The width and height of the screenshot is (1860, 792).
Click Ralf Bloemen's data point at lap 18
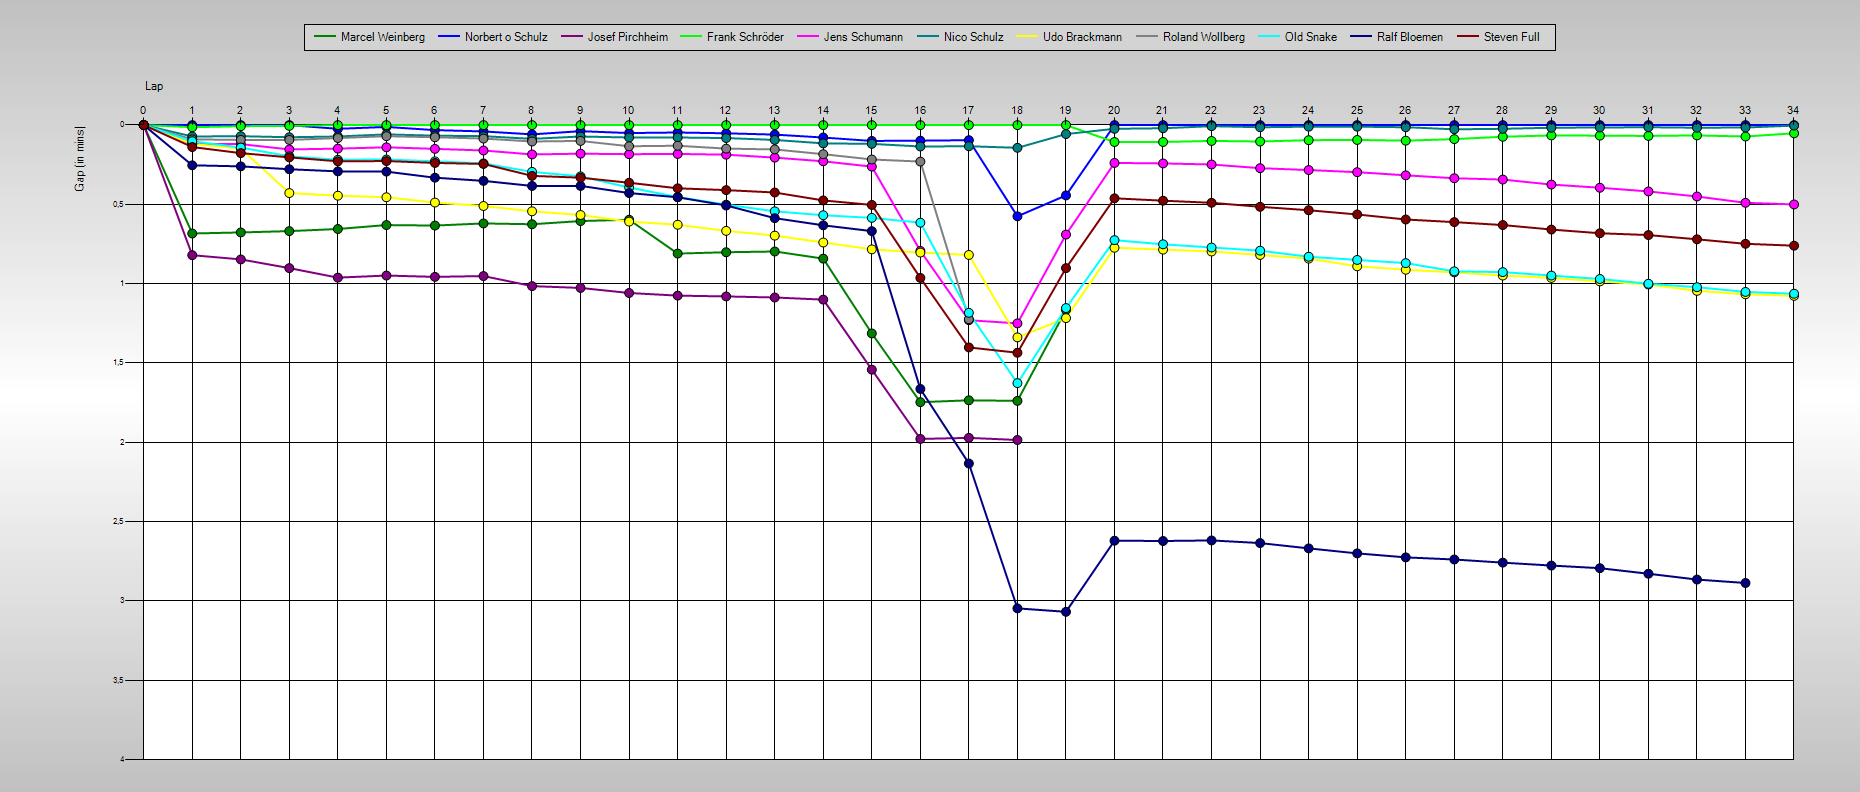pyautogui.click(x=1017, y=608)
